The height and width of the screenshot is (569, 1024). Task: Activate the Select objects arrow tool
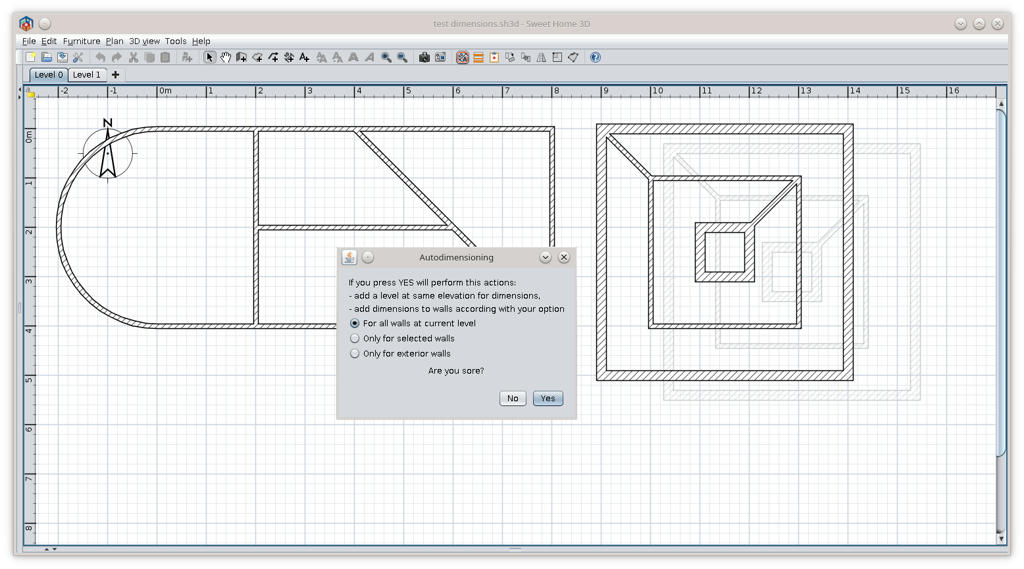pos(209,58)
